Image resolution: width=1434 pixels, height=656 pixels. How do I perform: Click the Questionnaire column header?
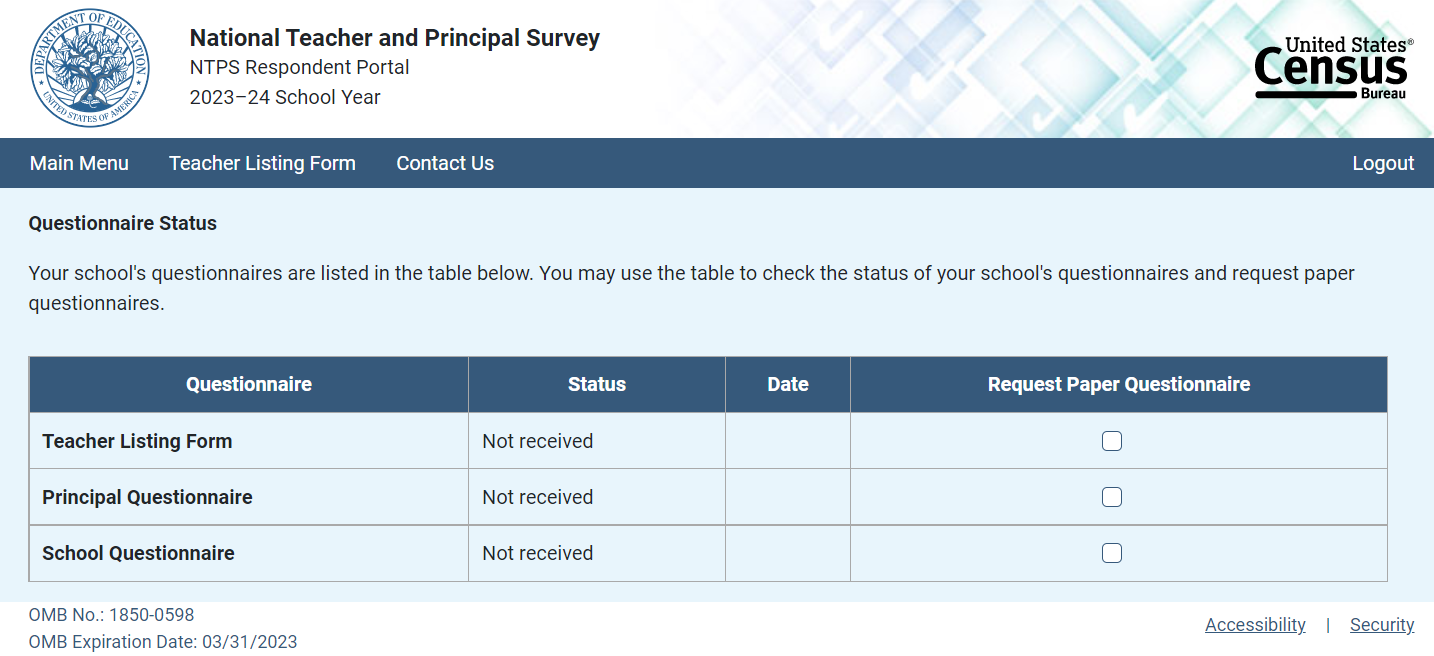(x=249, y=385)
